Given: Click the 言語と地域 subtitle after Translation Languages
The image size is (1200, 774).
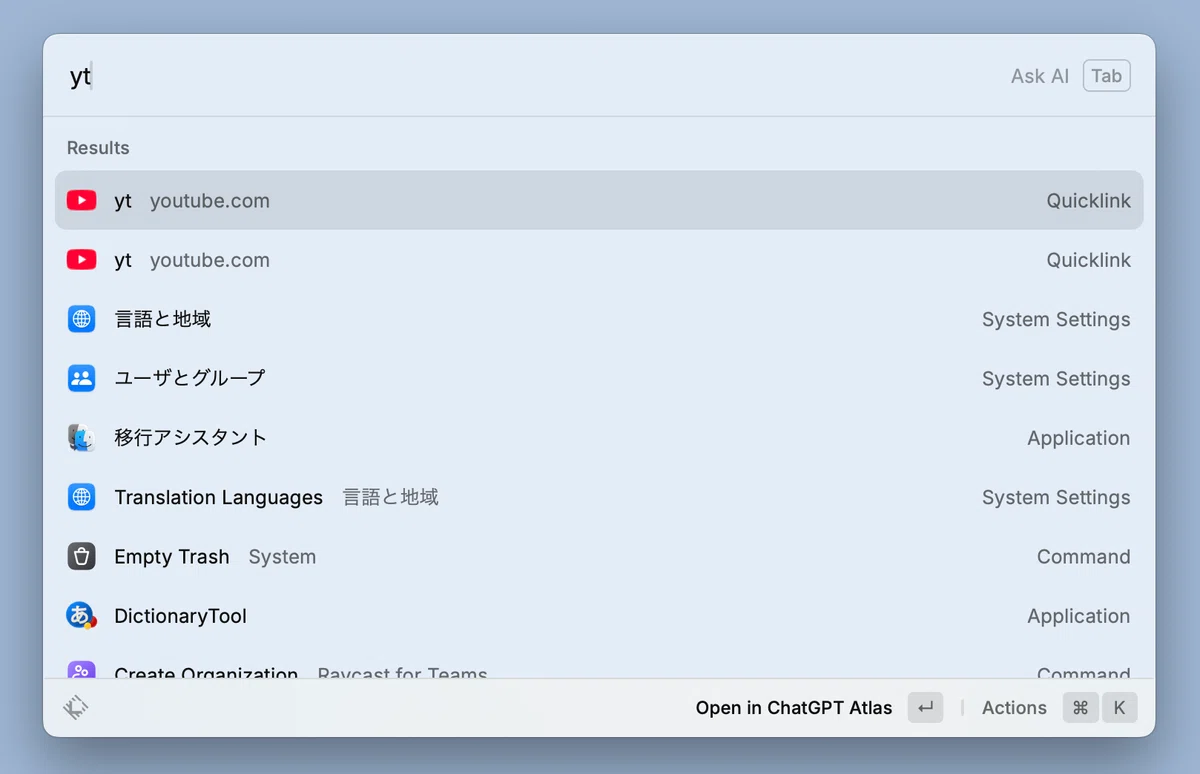Looking at the screenshot, I should (x=391, y=497).
